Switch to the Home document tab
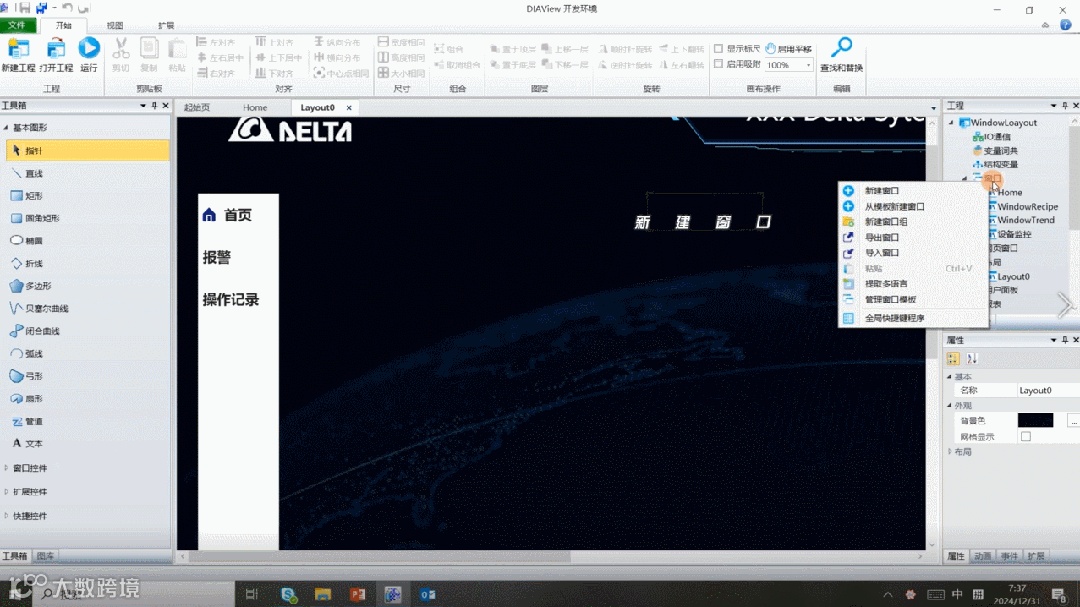The height and width of the screenshot is (607, 1080). click(x=255, y=107)
